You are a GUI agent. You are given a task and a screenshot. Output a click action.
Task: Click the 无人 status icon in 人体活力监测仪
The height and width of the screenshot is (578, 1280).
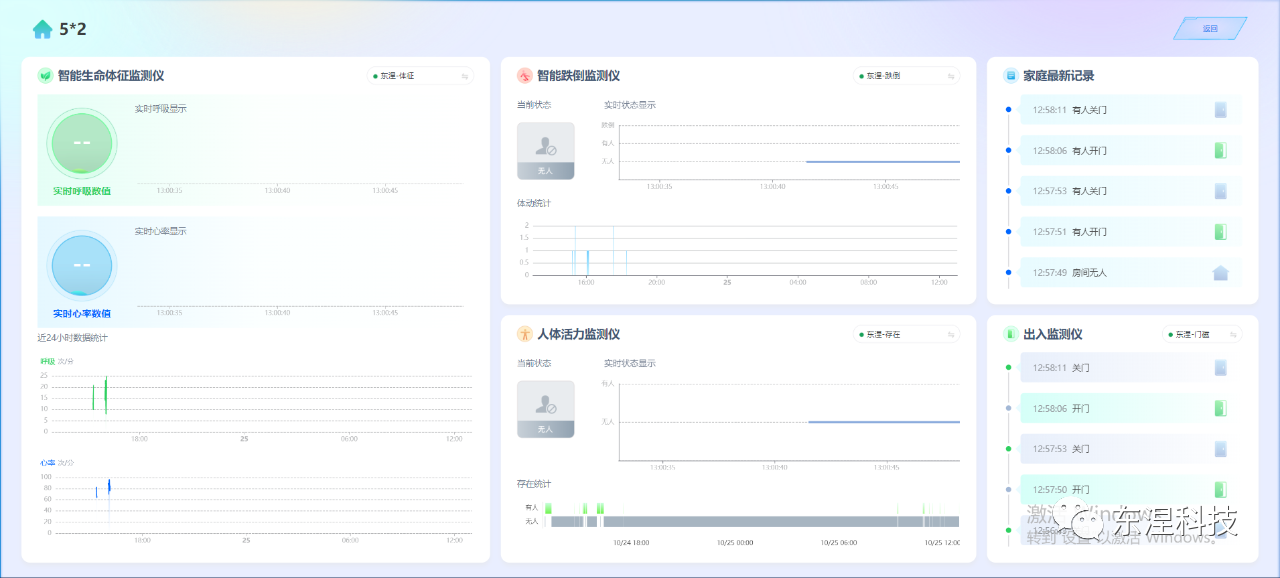545,408
